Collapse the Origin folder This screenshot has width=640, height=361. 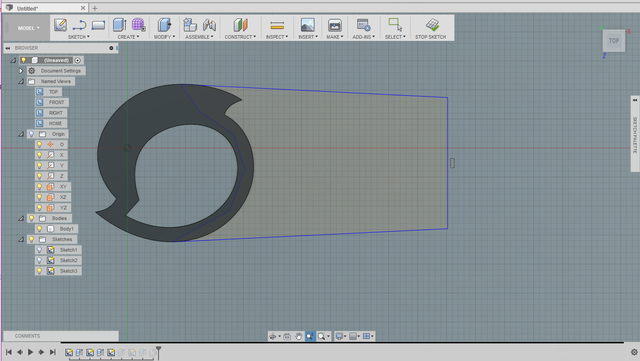click(21, 134)
